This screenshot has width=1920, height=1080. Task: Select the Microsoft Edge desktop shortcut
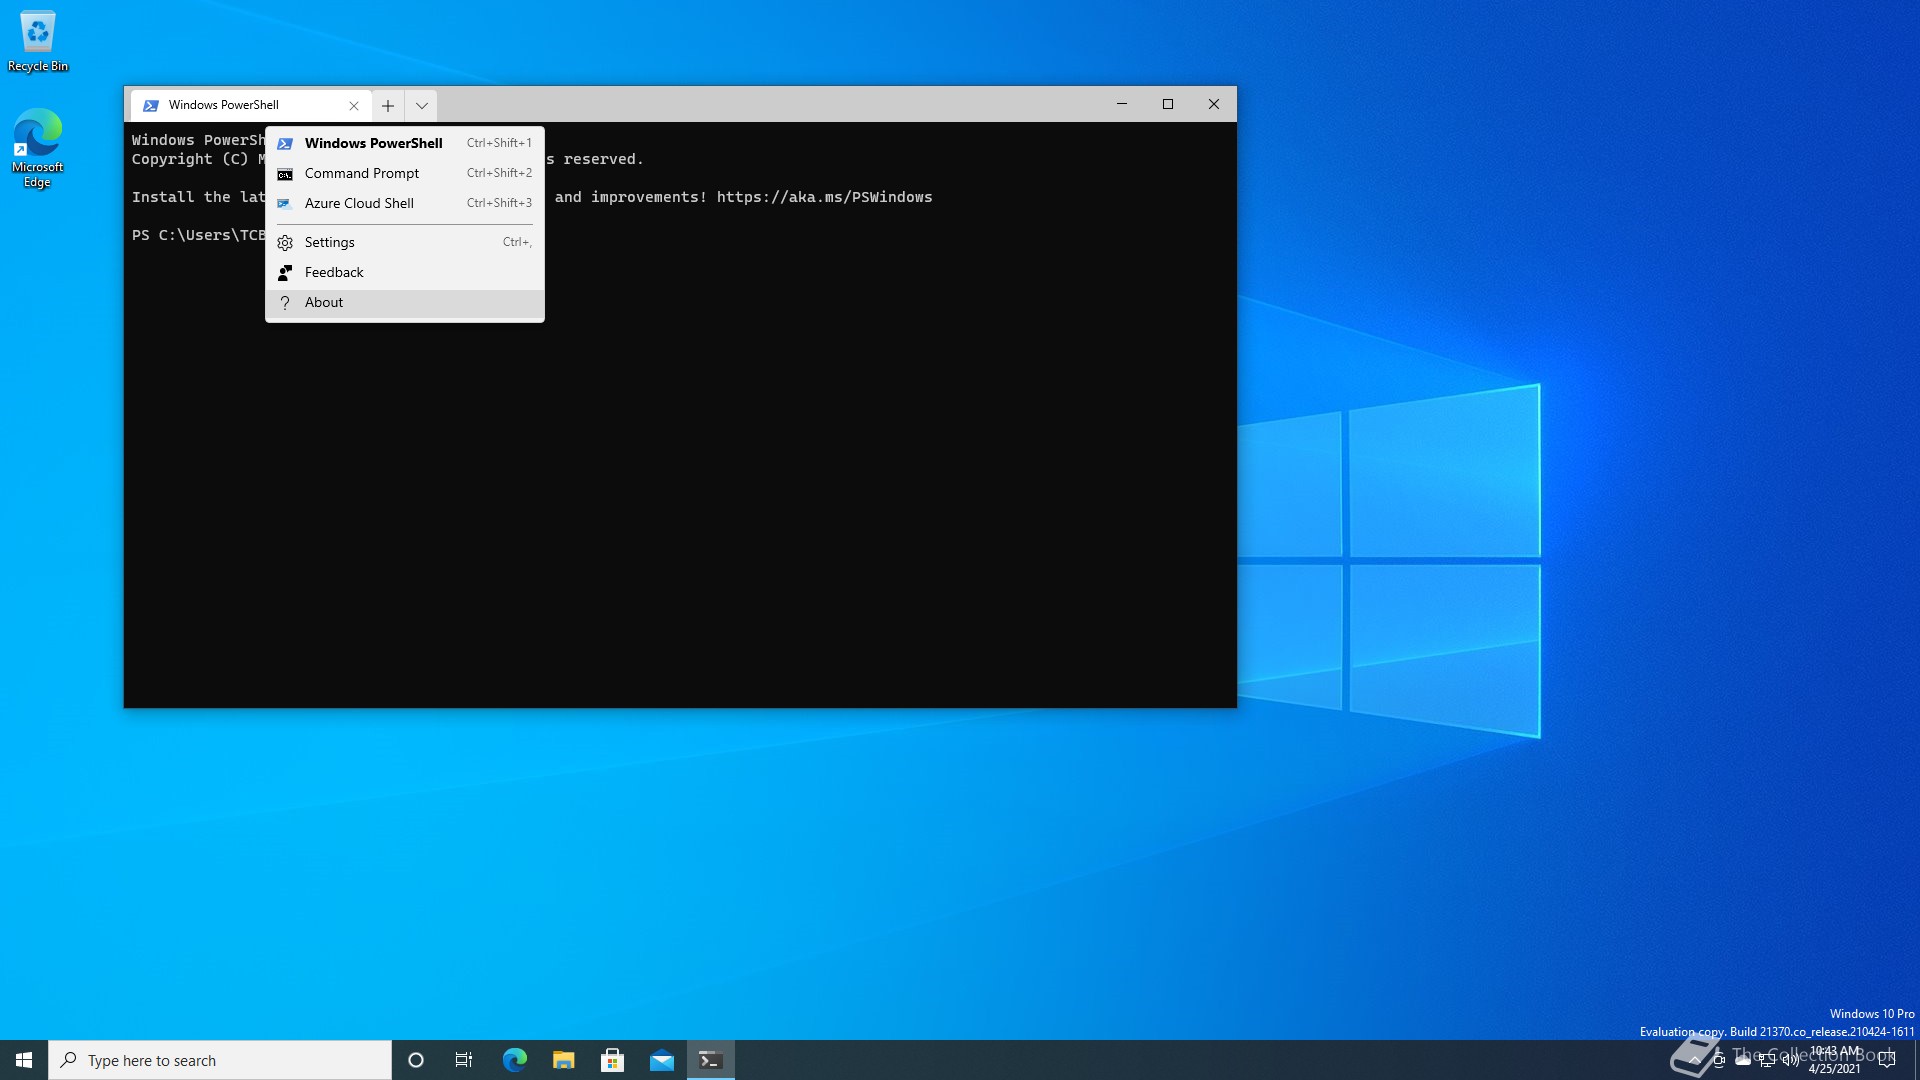coord(38,147)
